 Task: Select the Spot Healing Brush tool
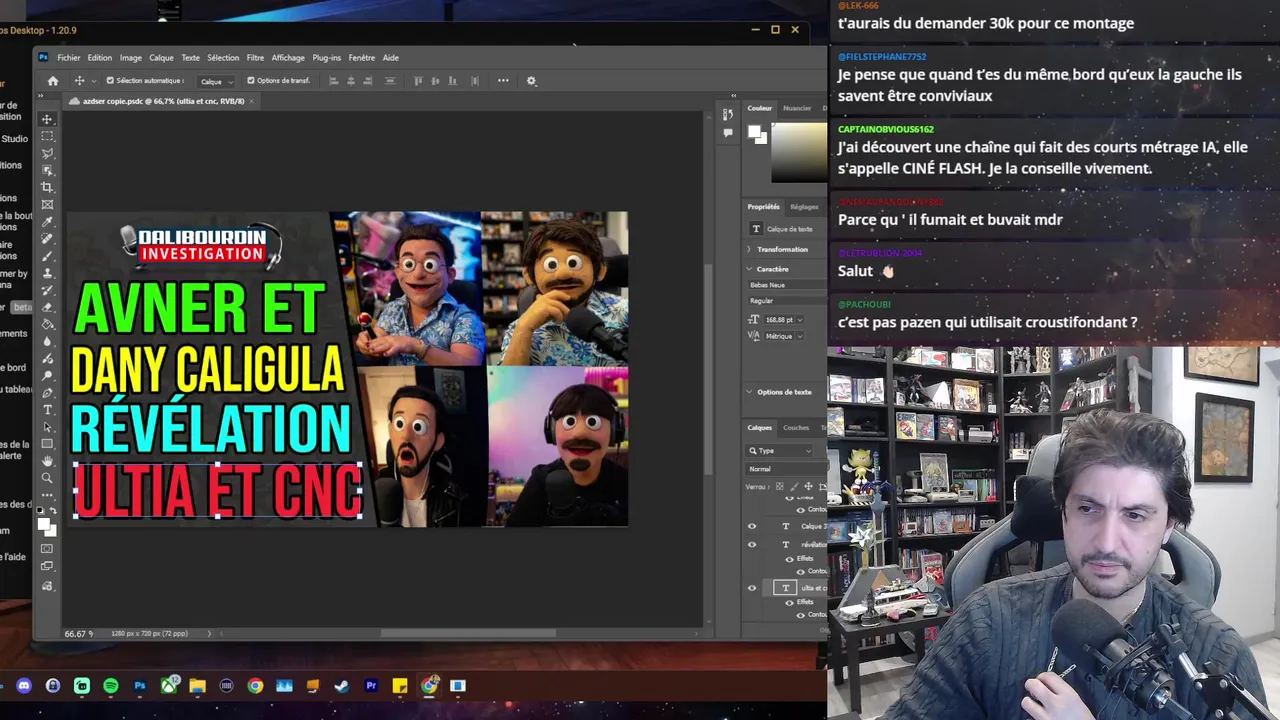[x=47, y=238]
